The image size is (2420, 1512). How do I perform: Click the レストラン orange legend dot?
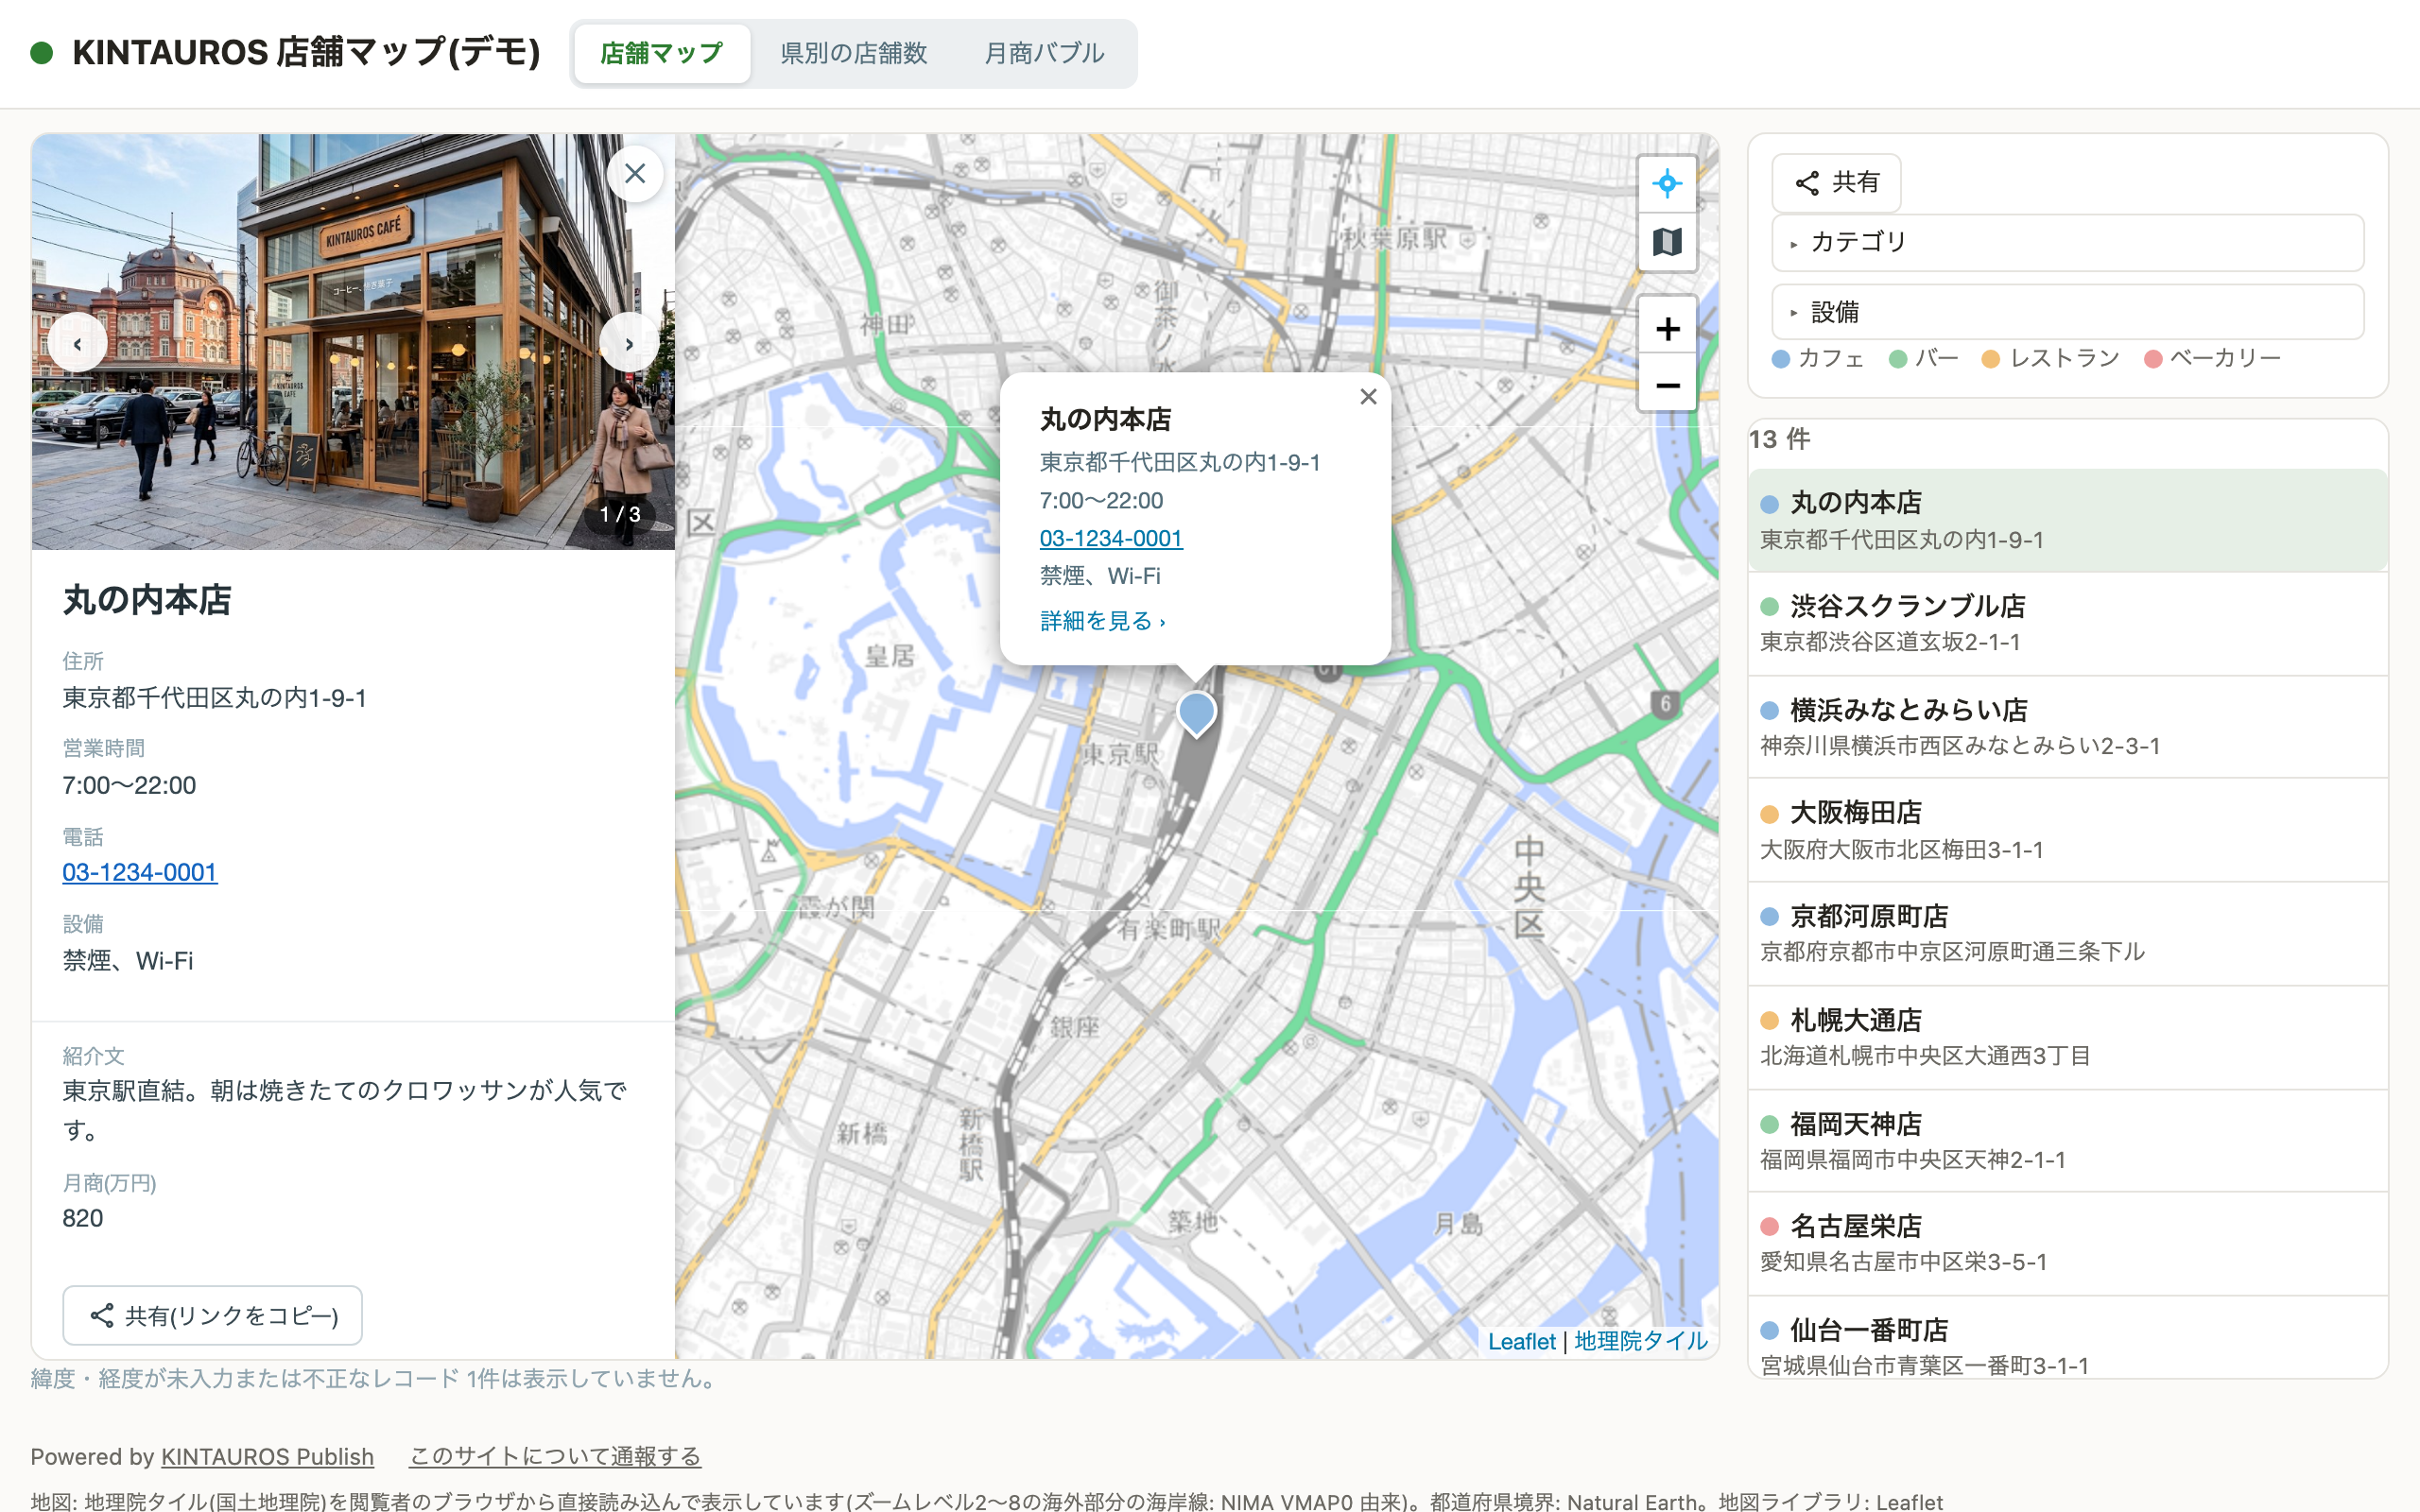[1991, 359]
